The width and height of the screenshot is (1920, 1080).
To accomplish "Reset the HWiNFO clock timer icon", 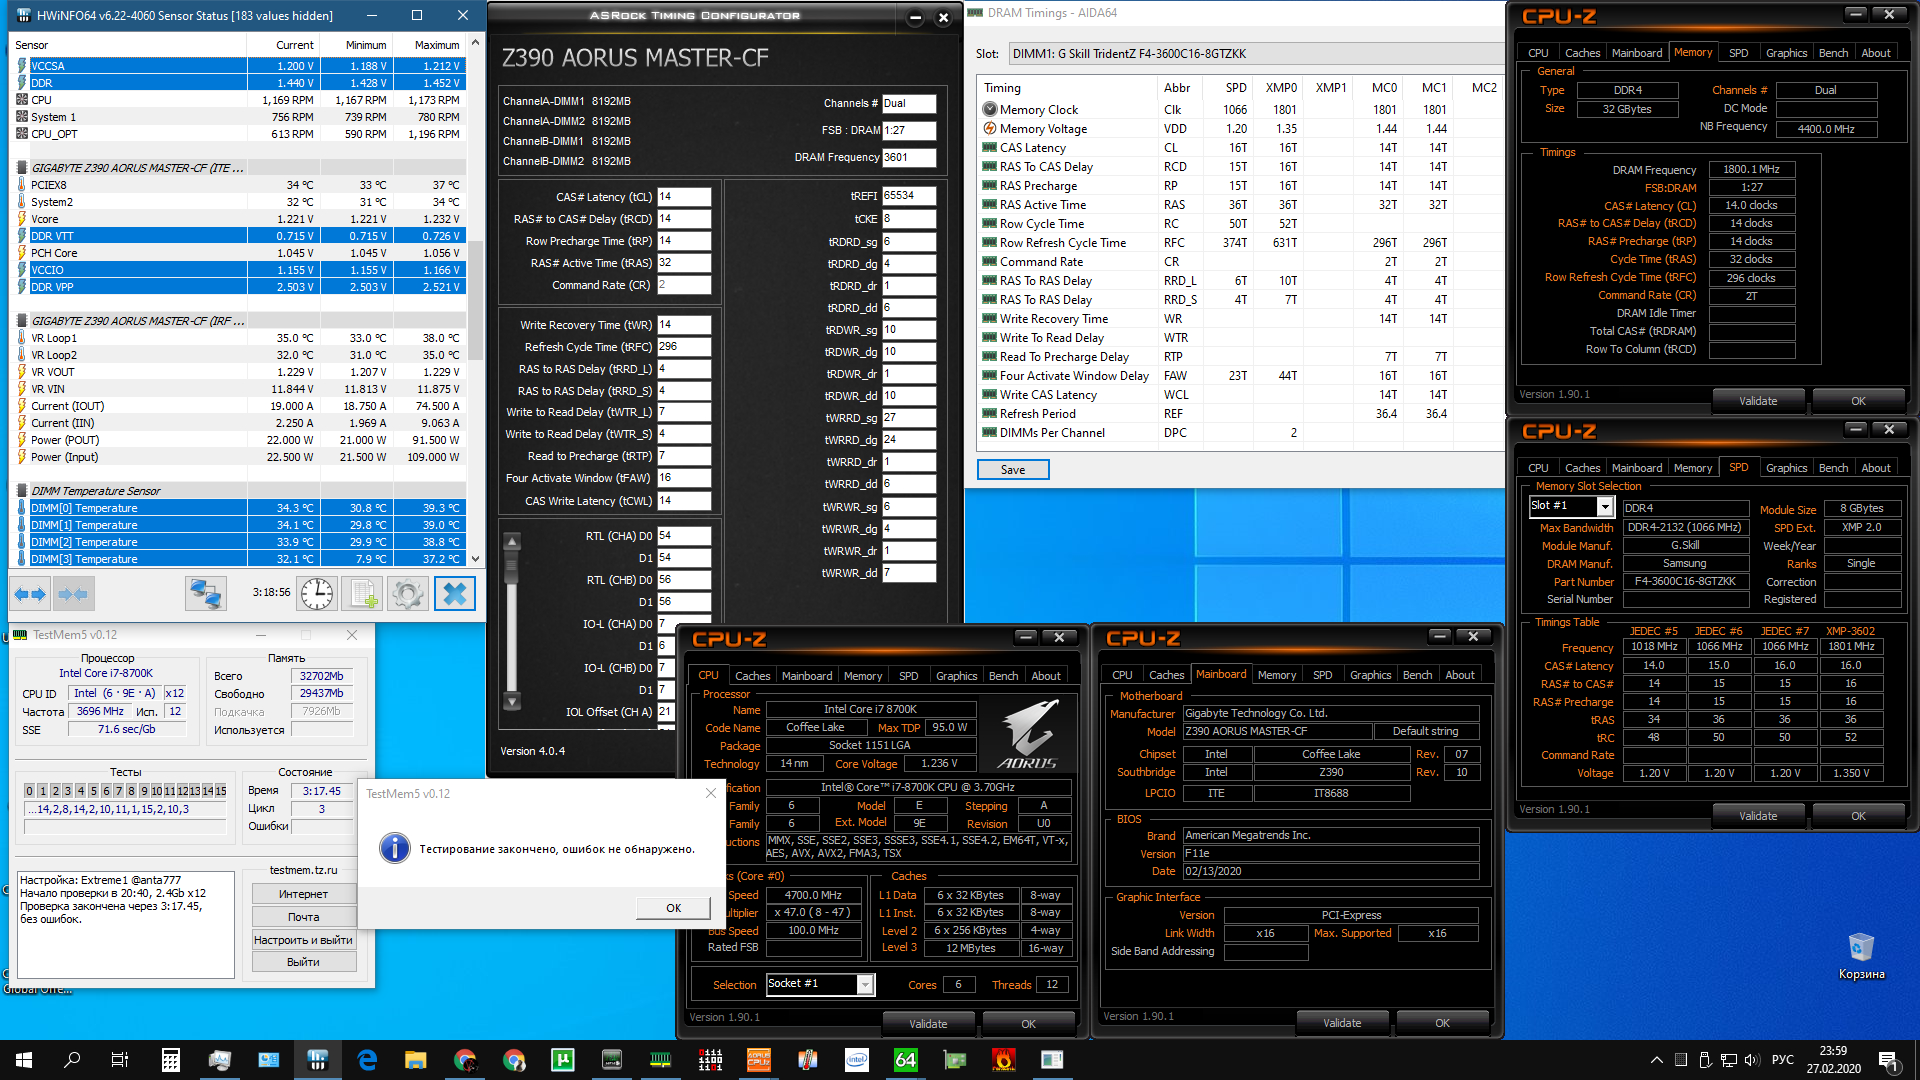I will click(x=317, y=594).
